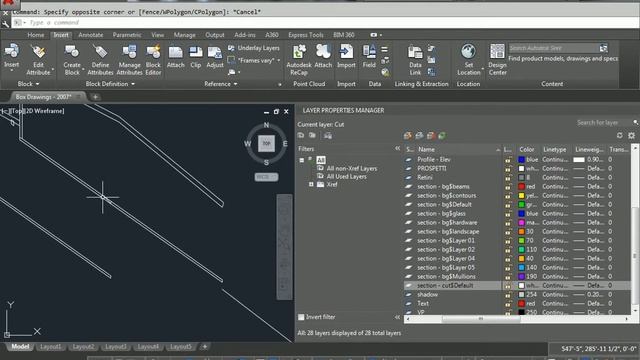Switch to the Annotate ribbon tab

[91, 35]
